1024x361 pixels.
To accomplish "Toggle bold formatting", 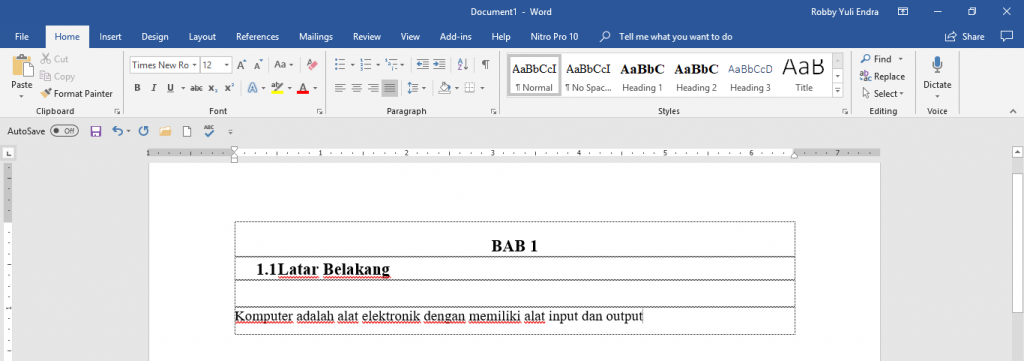I will [137, 87].
